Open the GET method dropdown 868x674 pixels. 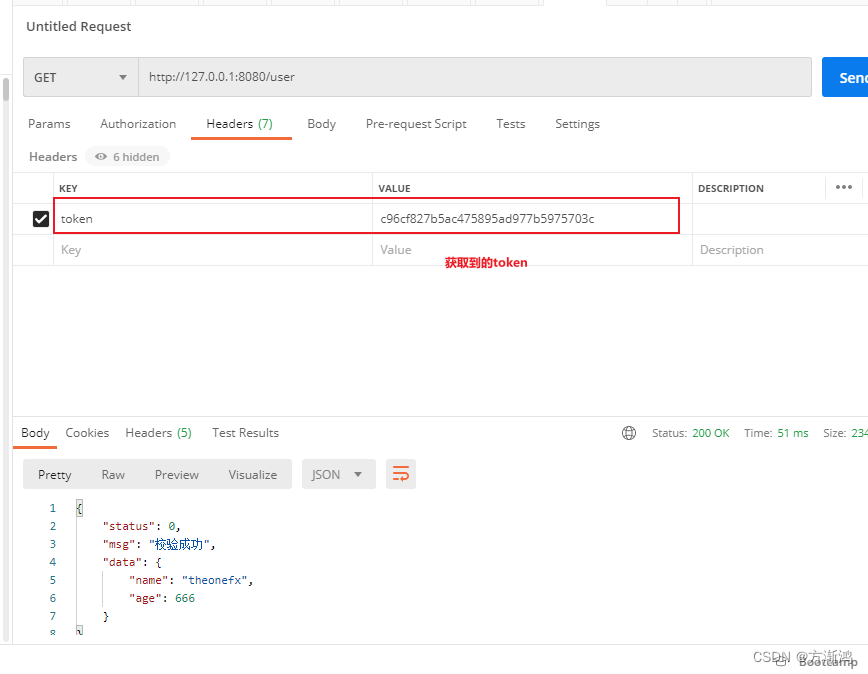(x=81, y=77)
